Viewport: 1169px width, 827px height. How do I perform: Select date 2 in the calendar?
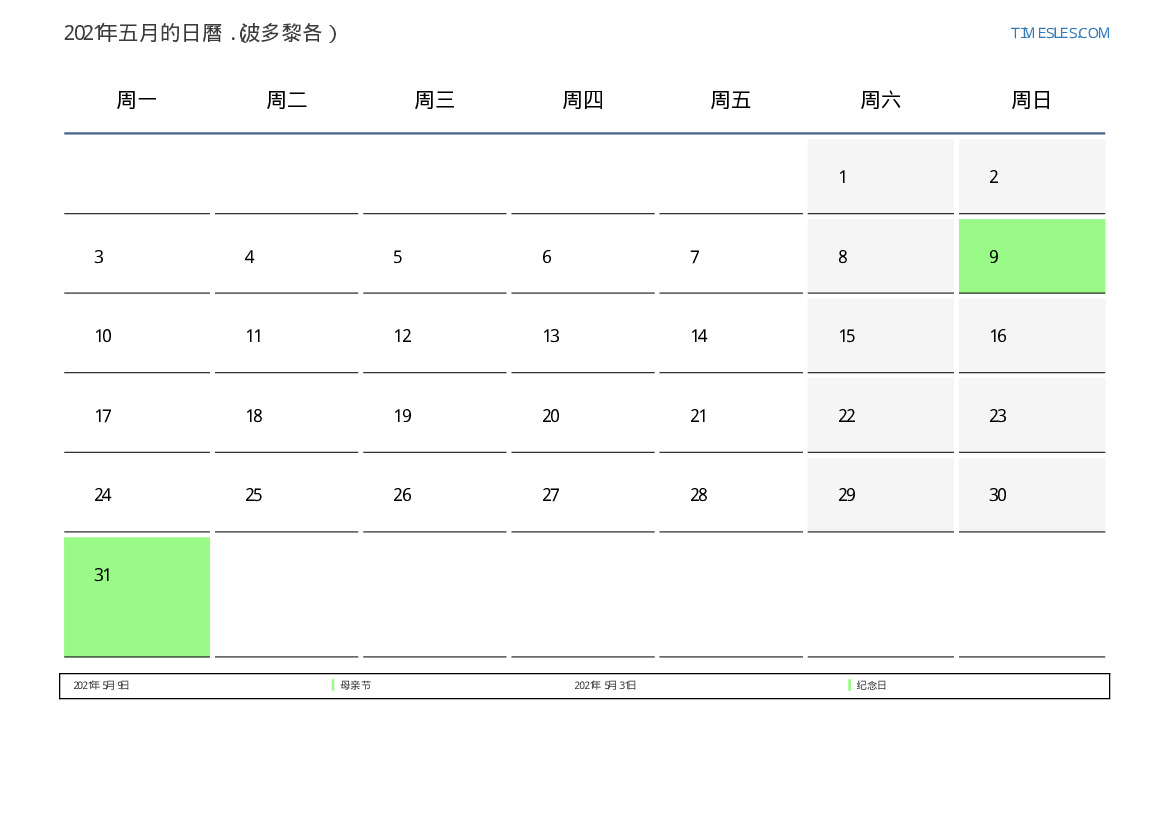point(1032,176)
